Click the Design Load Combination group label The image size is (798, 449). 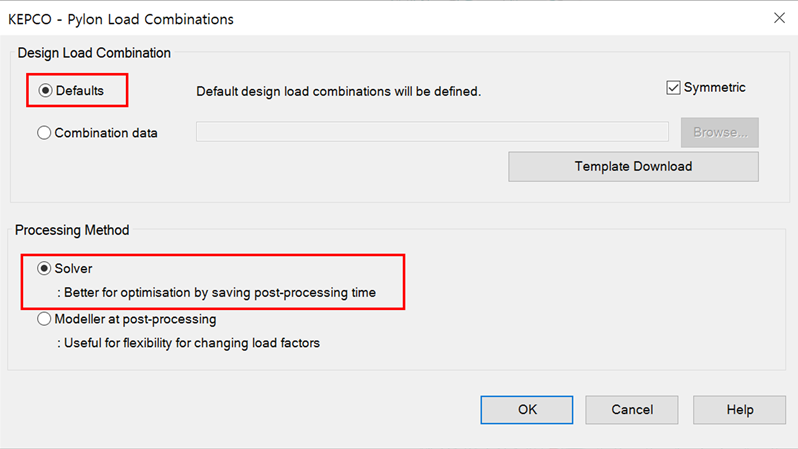click(94, 53)
